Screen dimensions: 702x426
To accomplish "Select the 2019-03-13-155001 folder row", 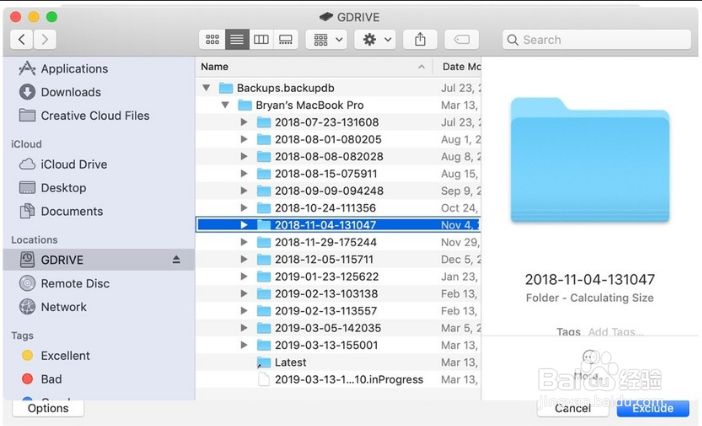I will click(x=338, y=345).
